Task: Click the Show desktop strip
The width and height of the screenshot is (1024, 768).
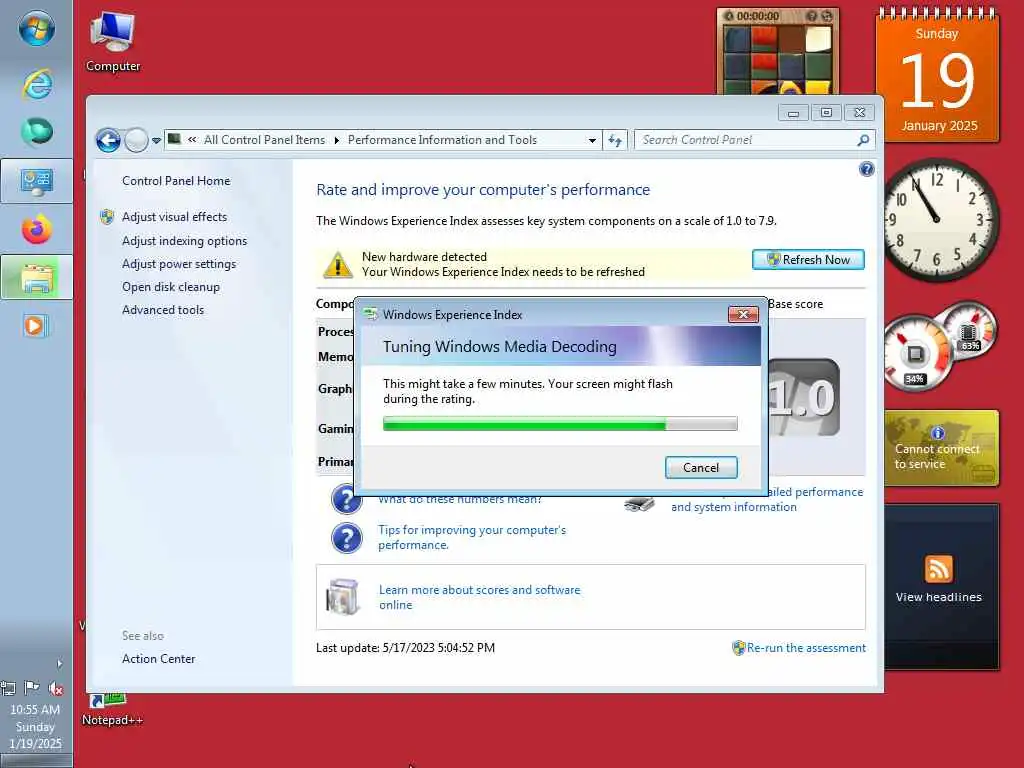Action: coord(37,761)
